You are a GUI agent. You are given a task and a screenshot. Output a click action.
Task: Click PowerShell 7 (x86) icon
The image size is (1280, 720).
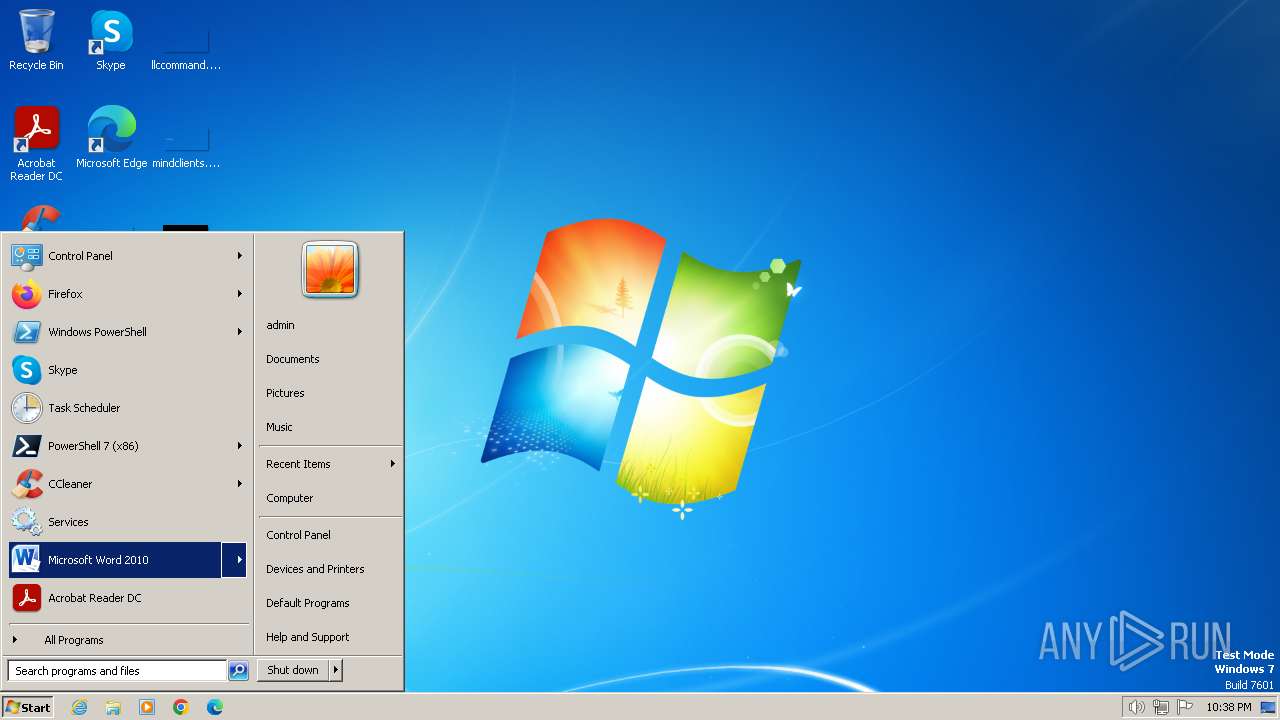(x=26, y=446)
